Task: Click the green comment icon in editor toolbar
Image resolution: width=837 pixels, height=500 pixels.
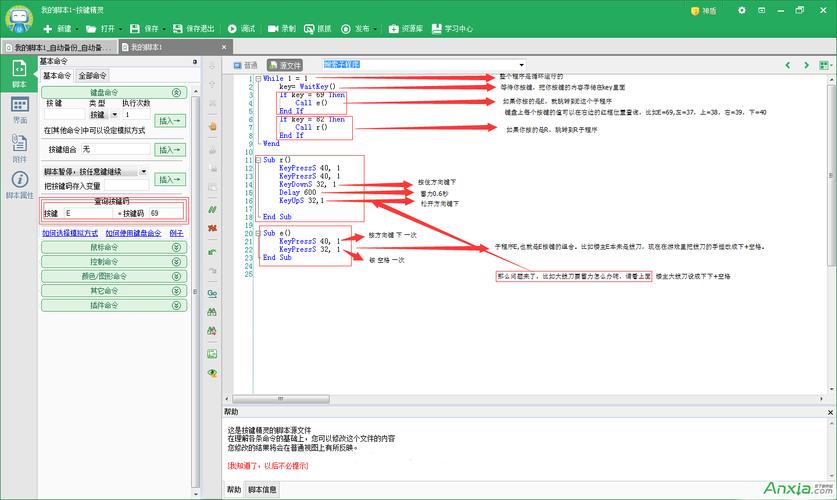Action: click(212, 209)
